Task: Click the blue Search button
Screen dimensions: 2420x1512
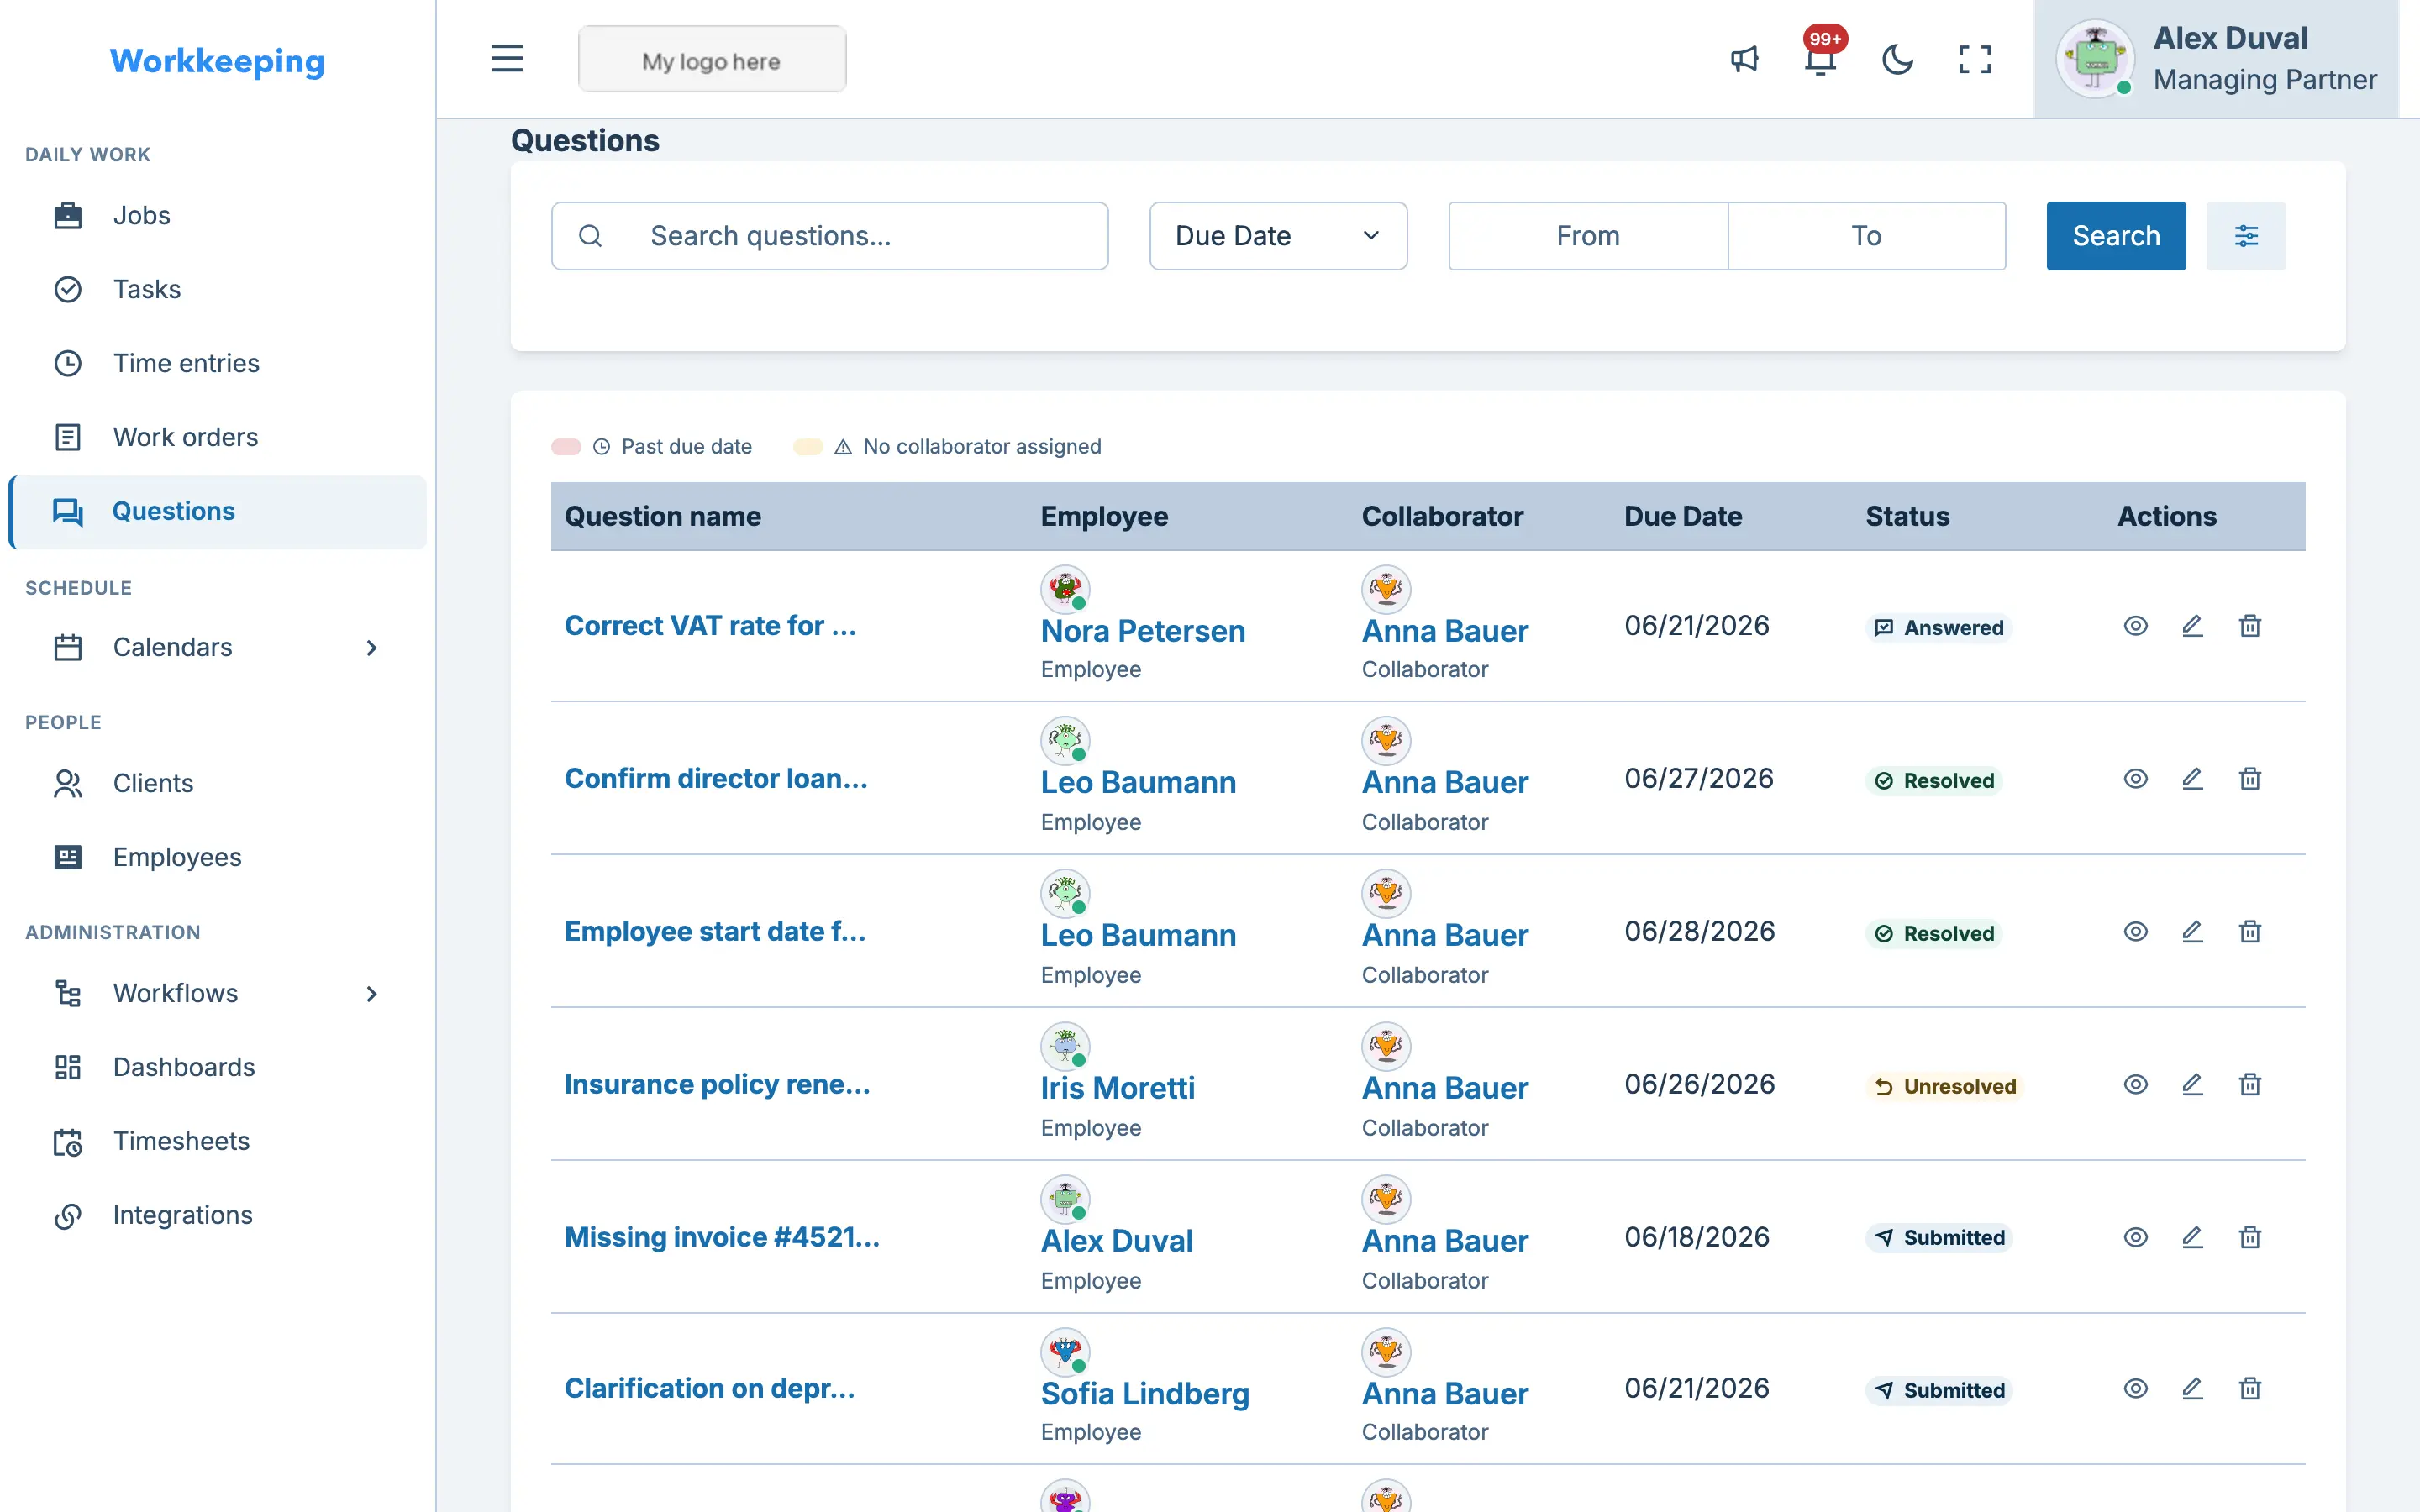Action: coord(2116,236)
